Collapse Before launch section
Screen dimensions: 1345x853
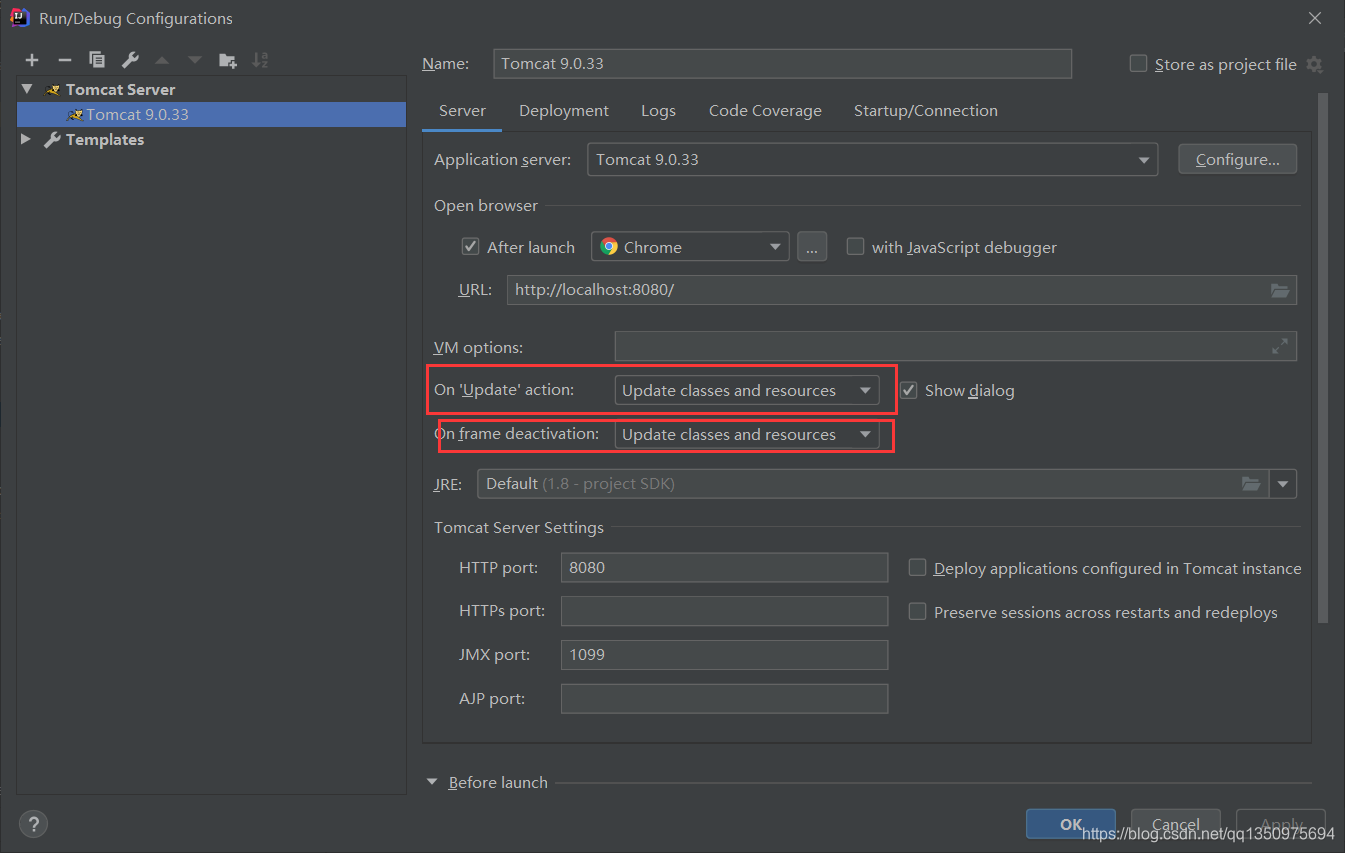click(433, 782)
